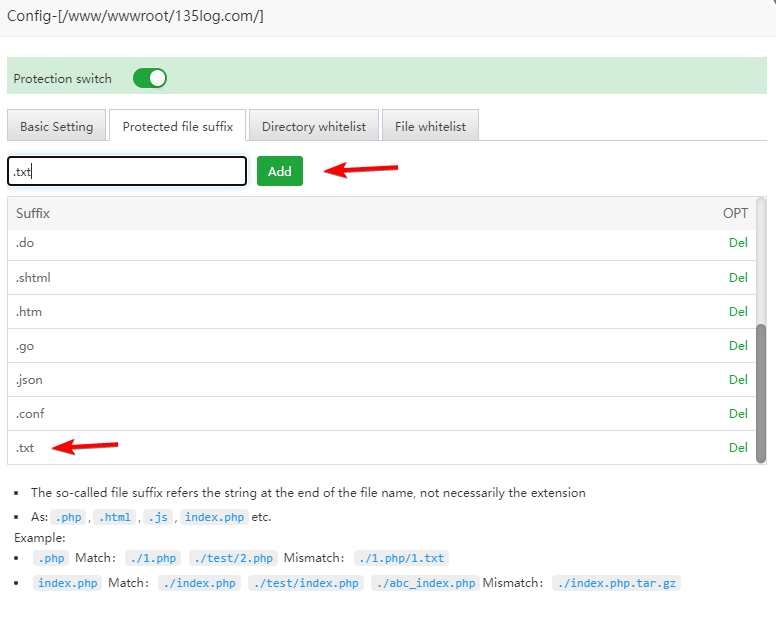Click the ./test/index.php match example
This screenshot has width=776, height=620.
pyautogui.click(x=306, y=583)
